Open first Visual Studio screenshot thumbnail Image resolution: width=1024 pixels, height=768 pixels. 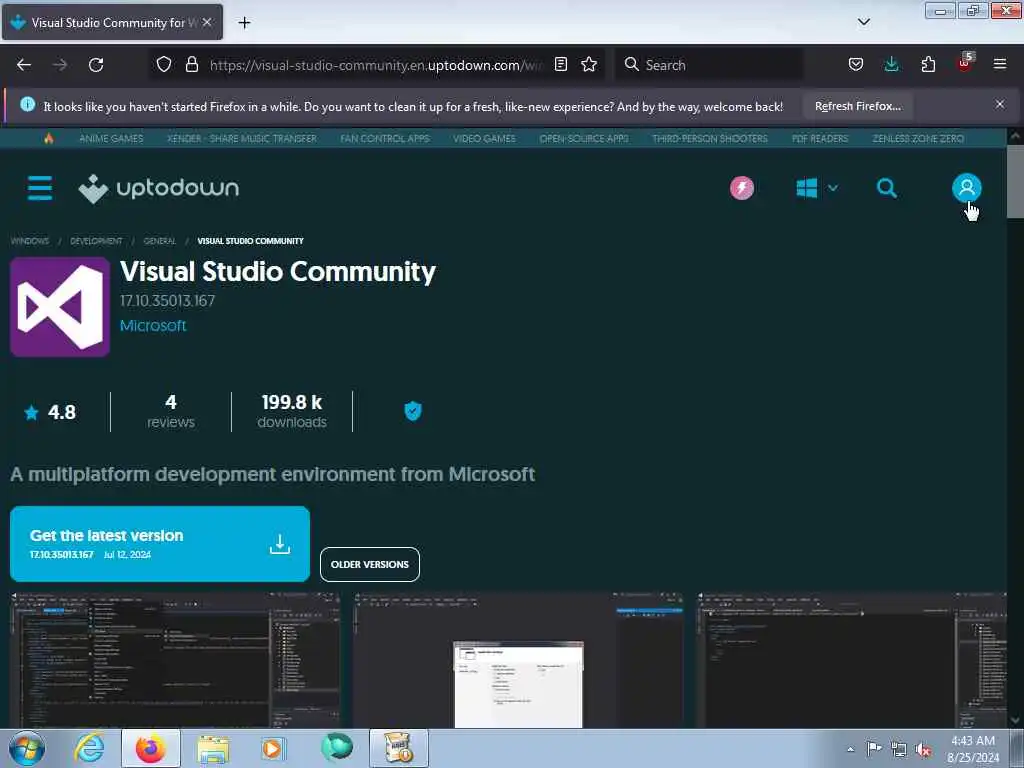(x=175, y=660)
